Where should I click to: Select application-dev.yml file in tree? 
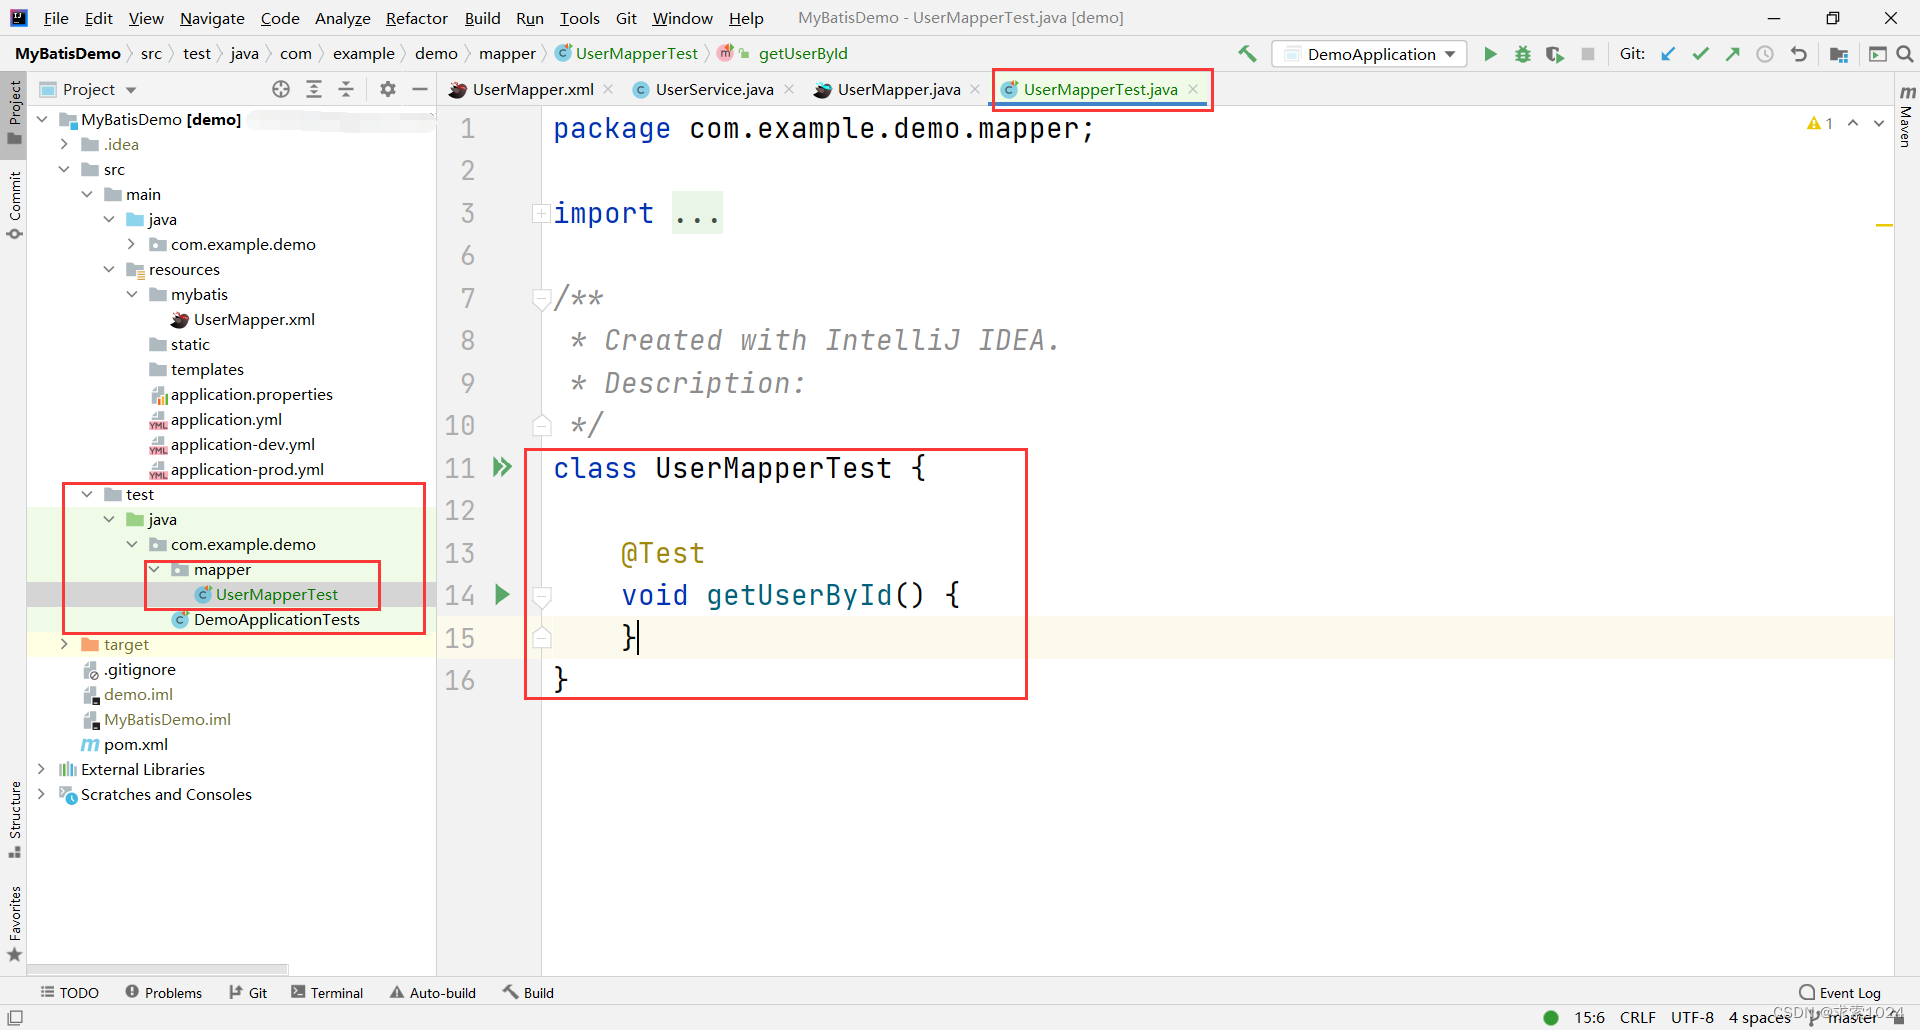[243, 444]
